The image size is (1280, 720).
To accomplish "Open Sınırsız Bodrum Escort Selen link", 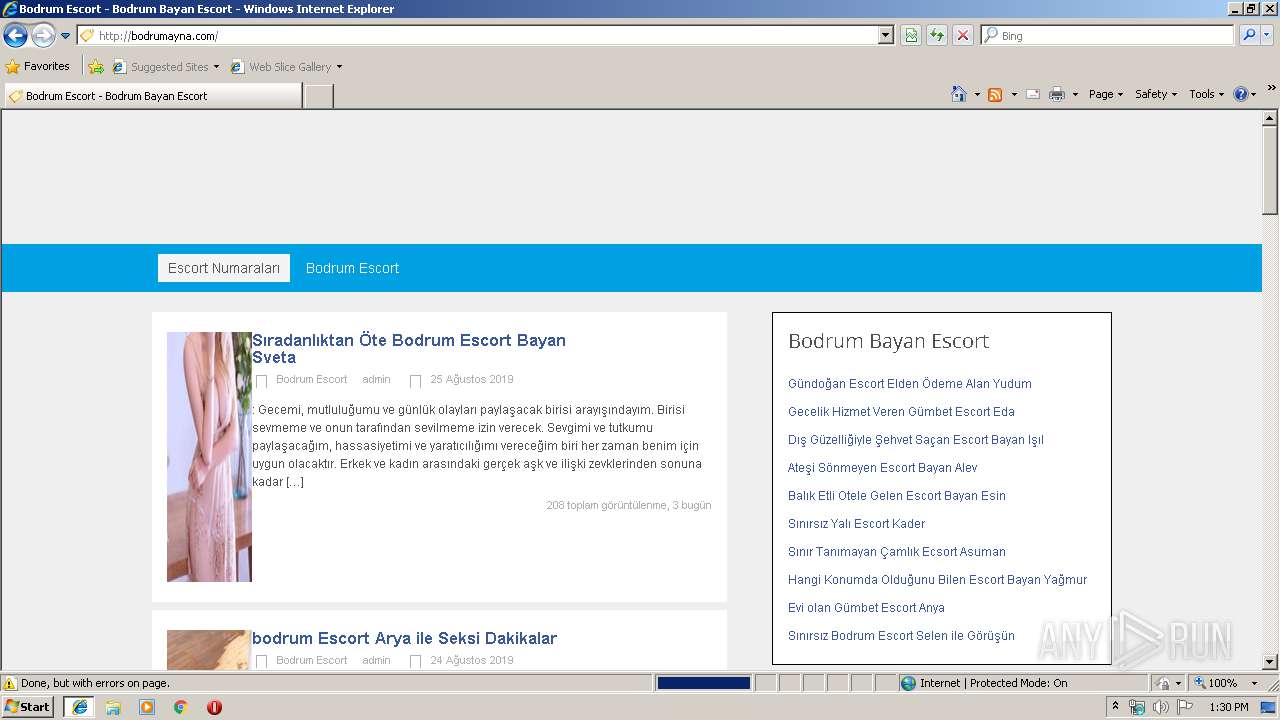I will pyautogui.click(x=901, y=636).
